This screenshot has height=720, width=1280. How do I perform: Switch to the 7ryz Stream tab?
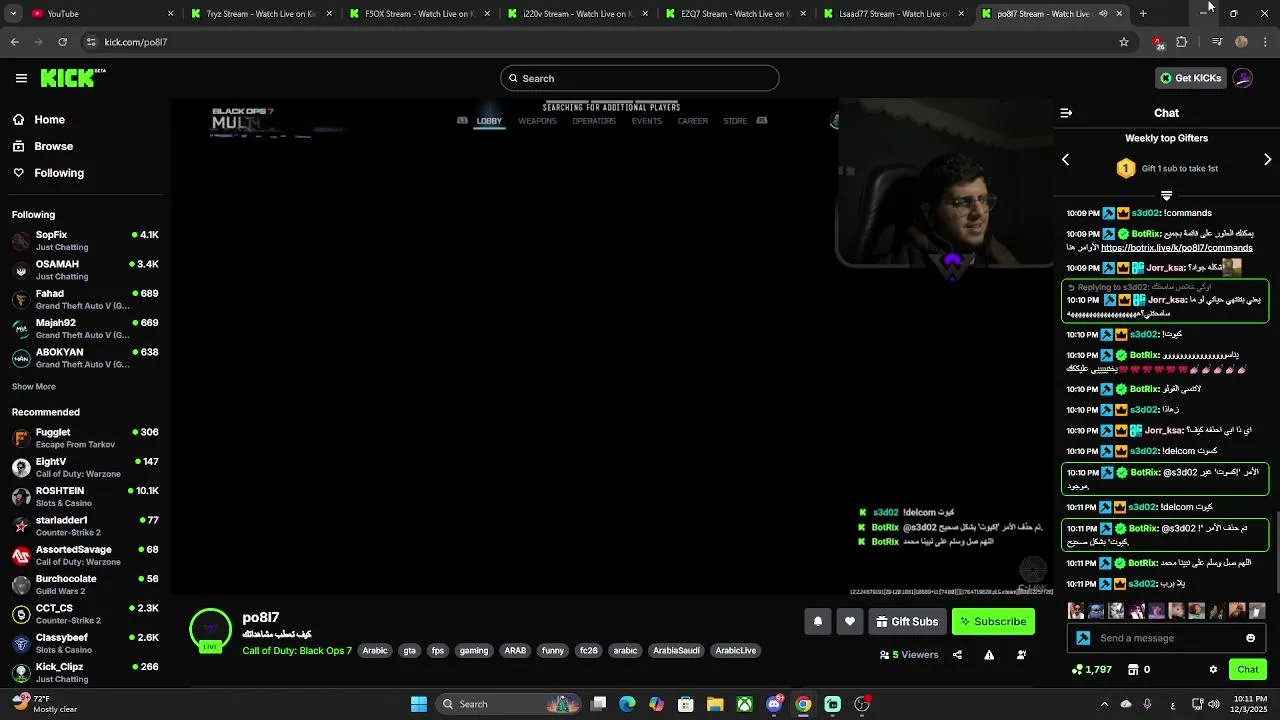pyautogui.click(x=262, y=14)
